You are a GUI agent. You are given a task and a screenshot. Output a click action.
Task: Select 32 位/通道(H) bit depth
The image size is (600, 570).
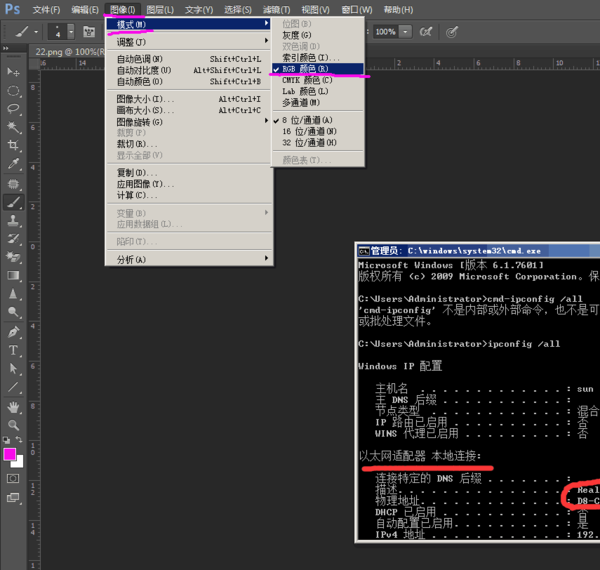coord(318,143)
